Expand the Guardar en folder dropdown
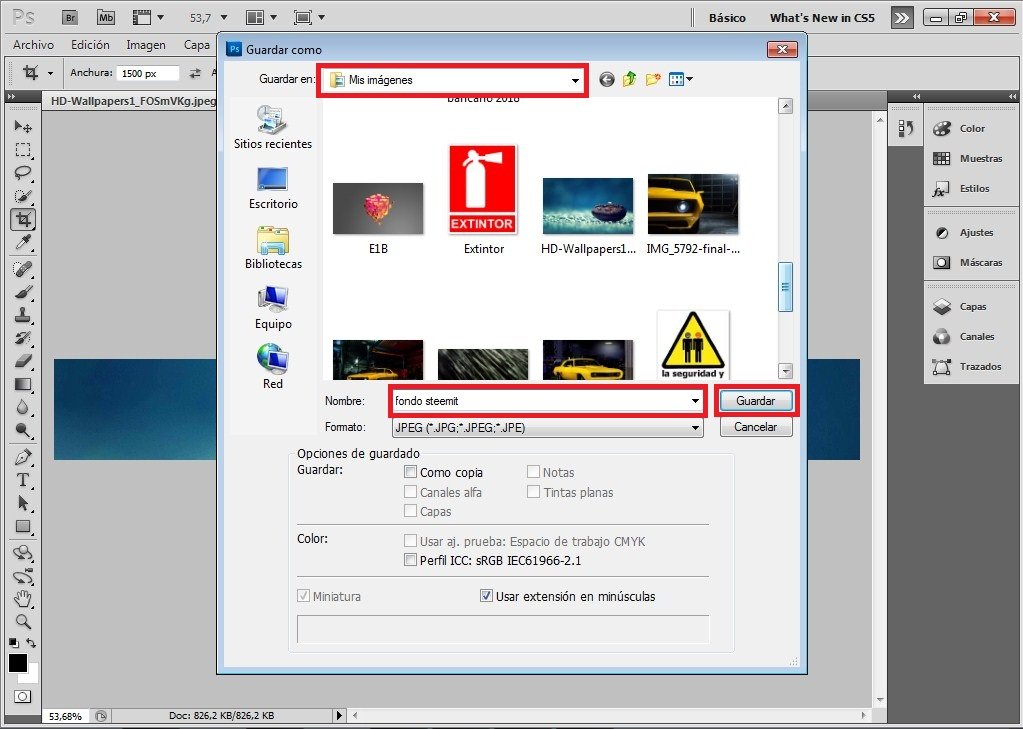The image size is (1023, 729). 575,80
